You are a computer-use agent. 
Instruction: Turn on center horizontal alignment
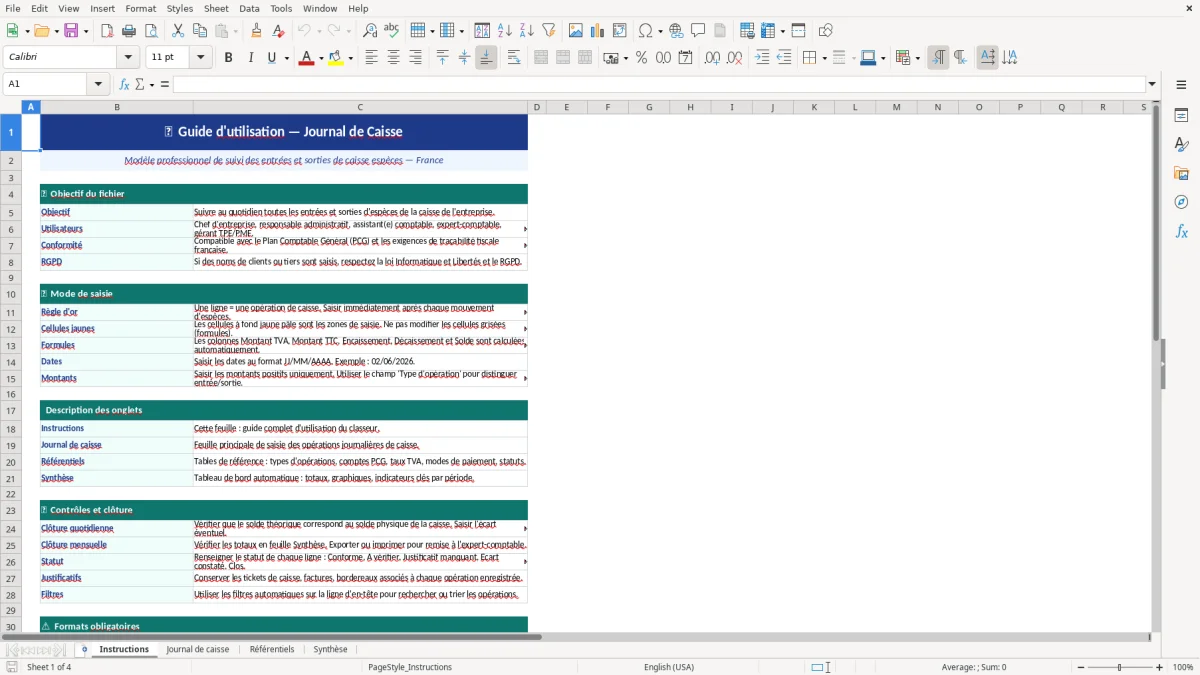point(393,58)
